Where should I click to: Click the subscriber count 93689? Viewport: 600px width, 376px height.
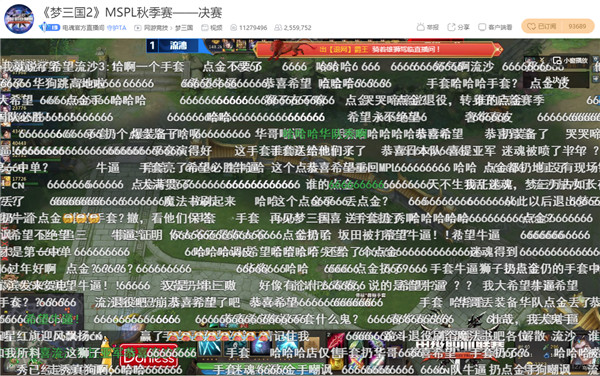click(577, 26)
